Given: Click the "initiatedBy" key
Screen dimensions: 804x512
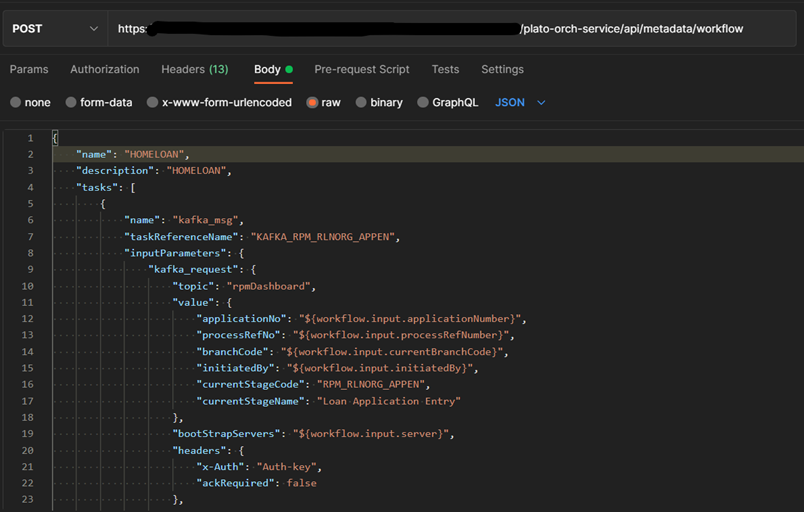Looking at the screenshot, I should tap(236, 368).
